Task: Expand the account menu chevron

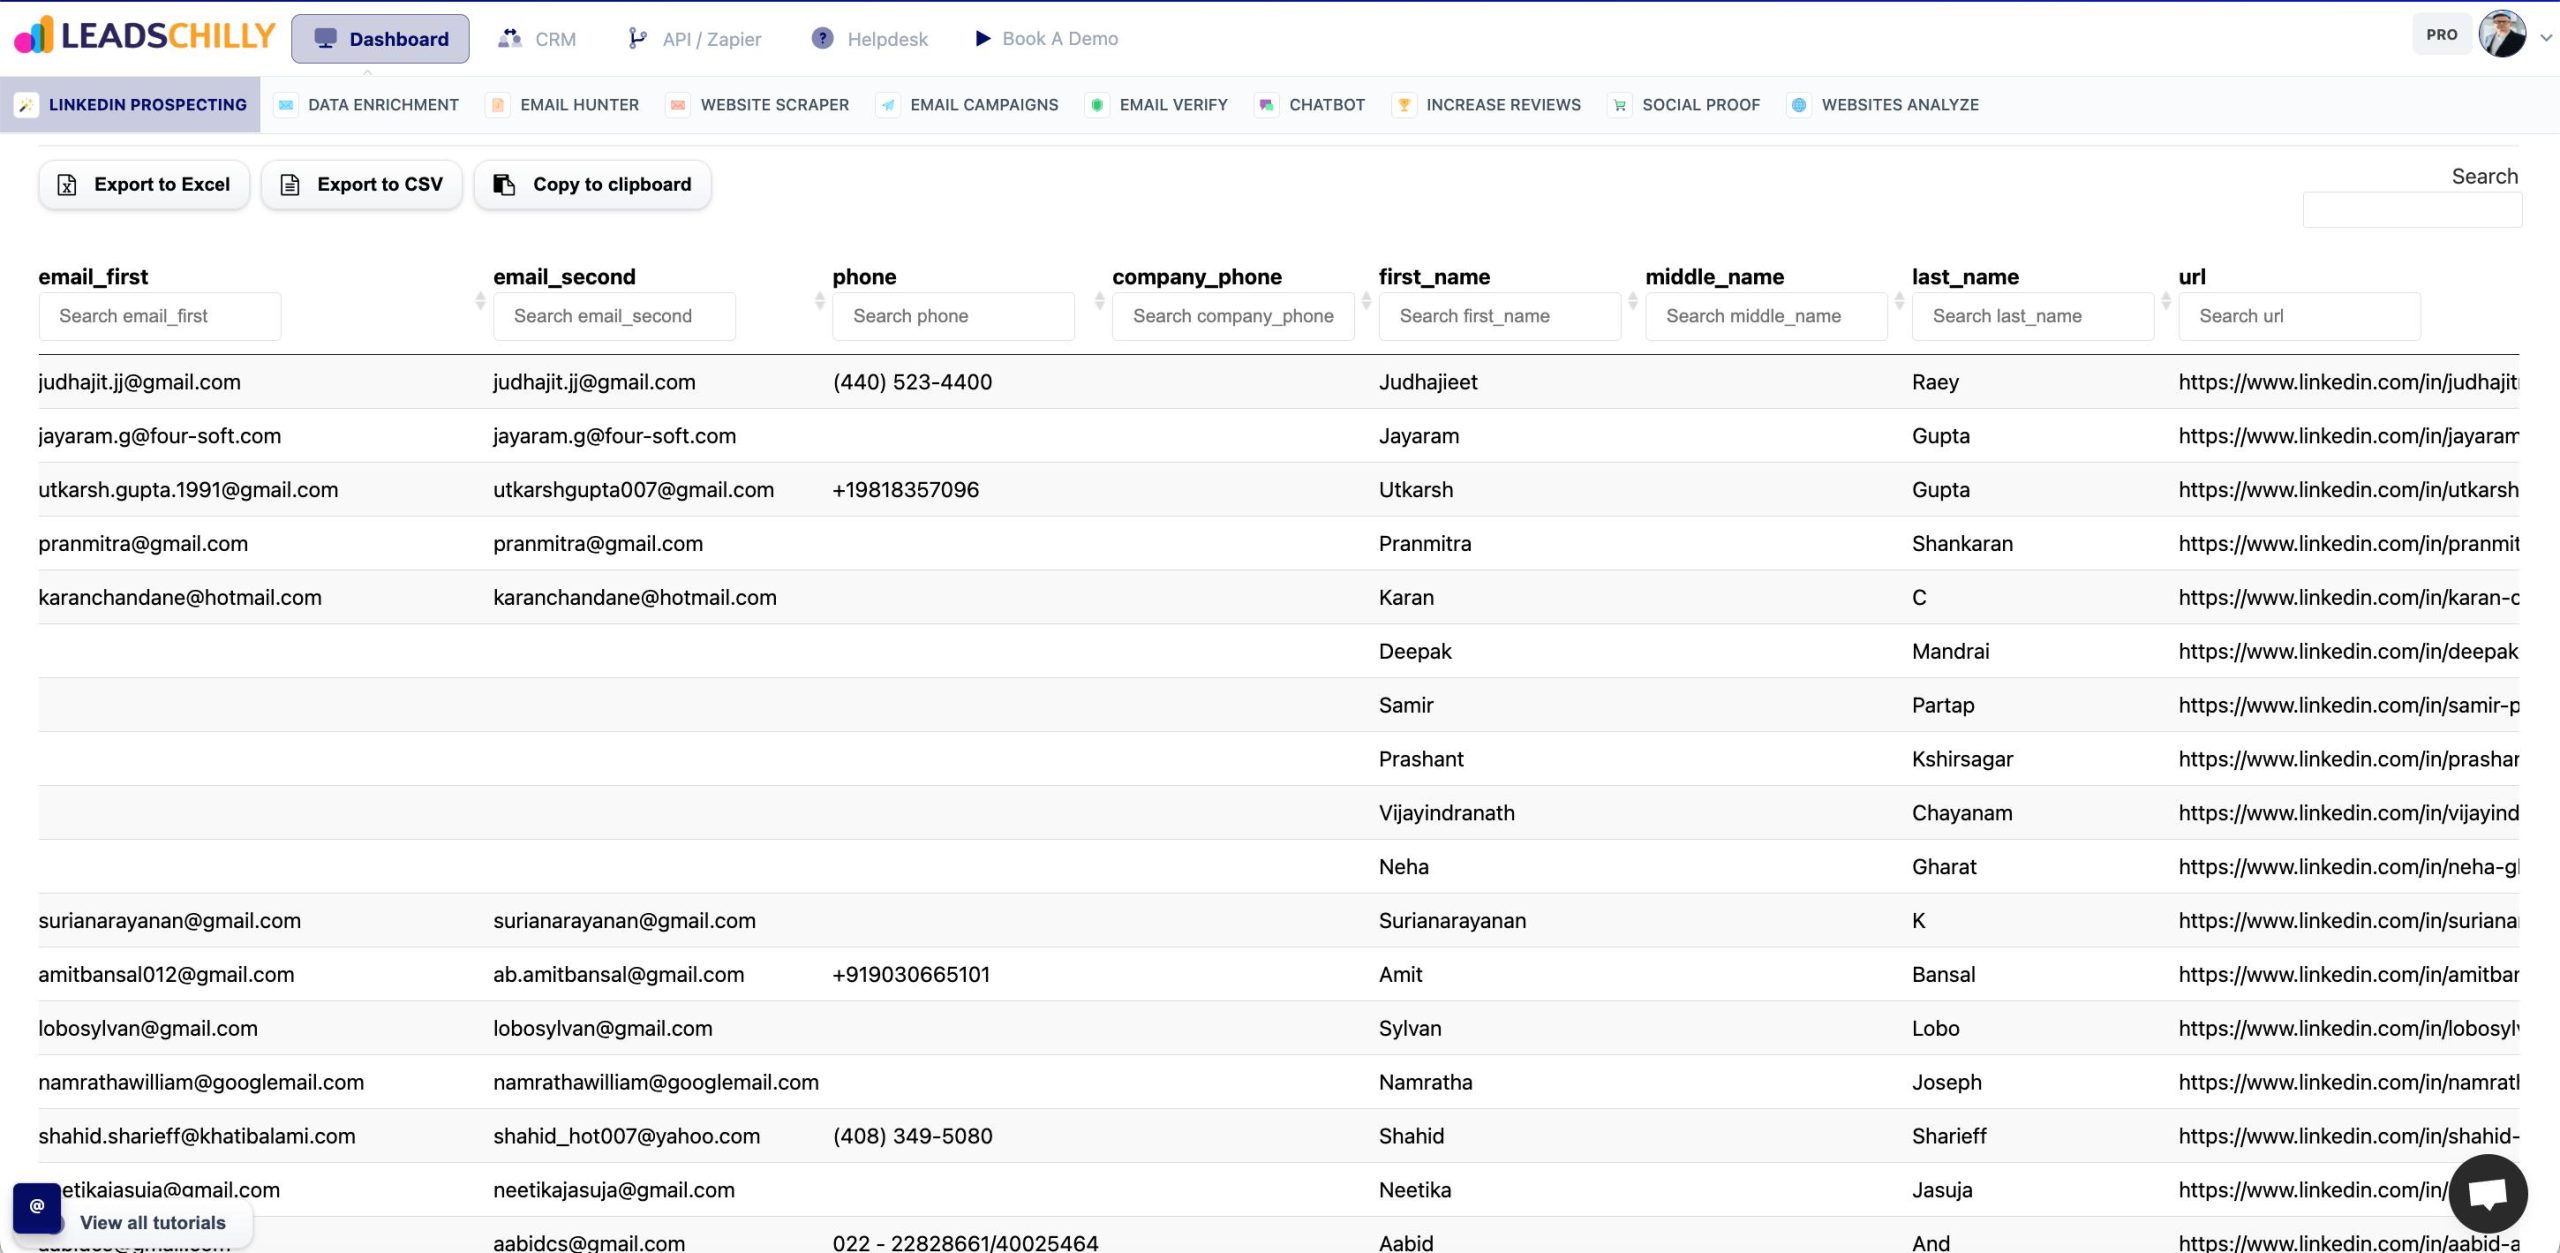Action: tap(2547, 38)
